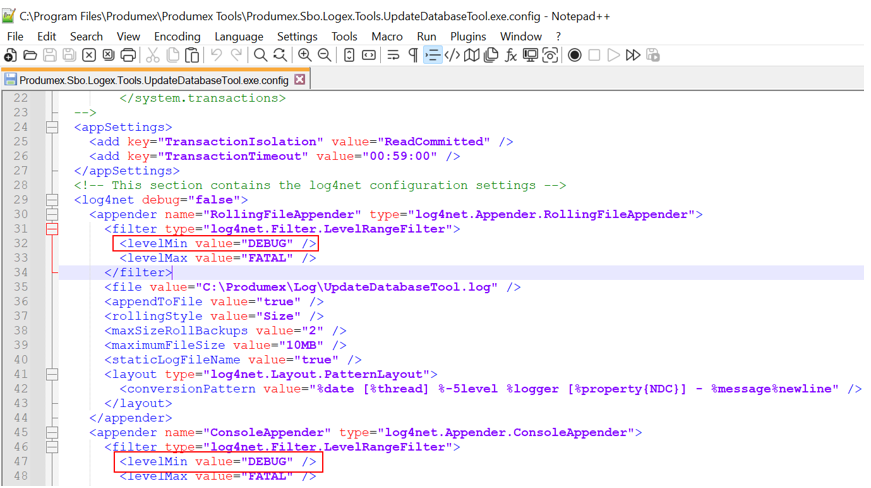Screen dimensions: 871x488
Task: Click the Copy toolbar icon
Action: [173, 56]
